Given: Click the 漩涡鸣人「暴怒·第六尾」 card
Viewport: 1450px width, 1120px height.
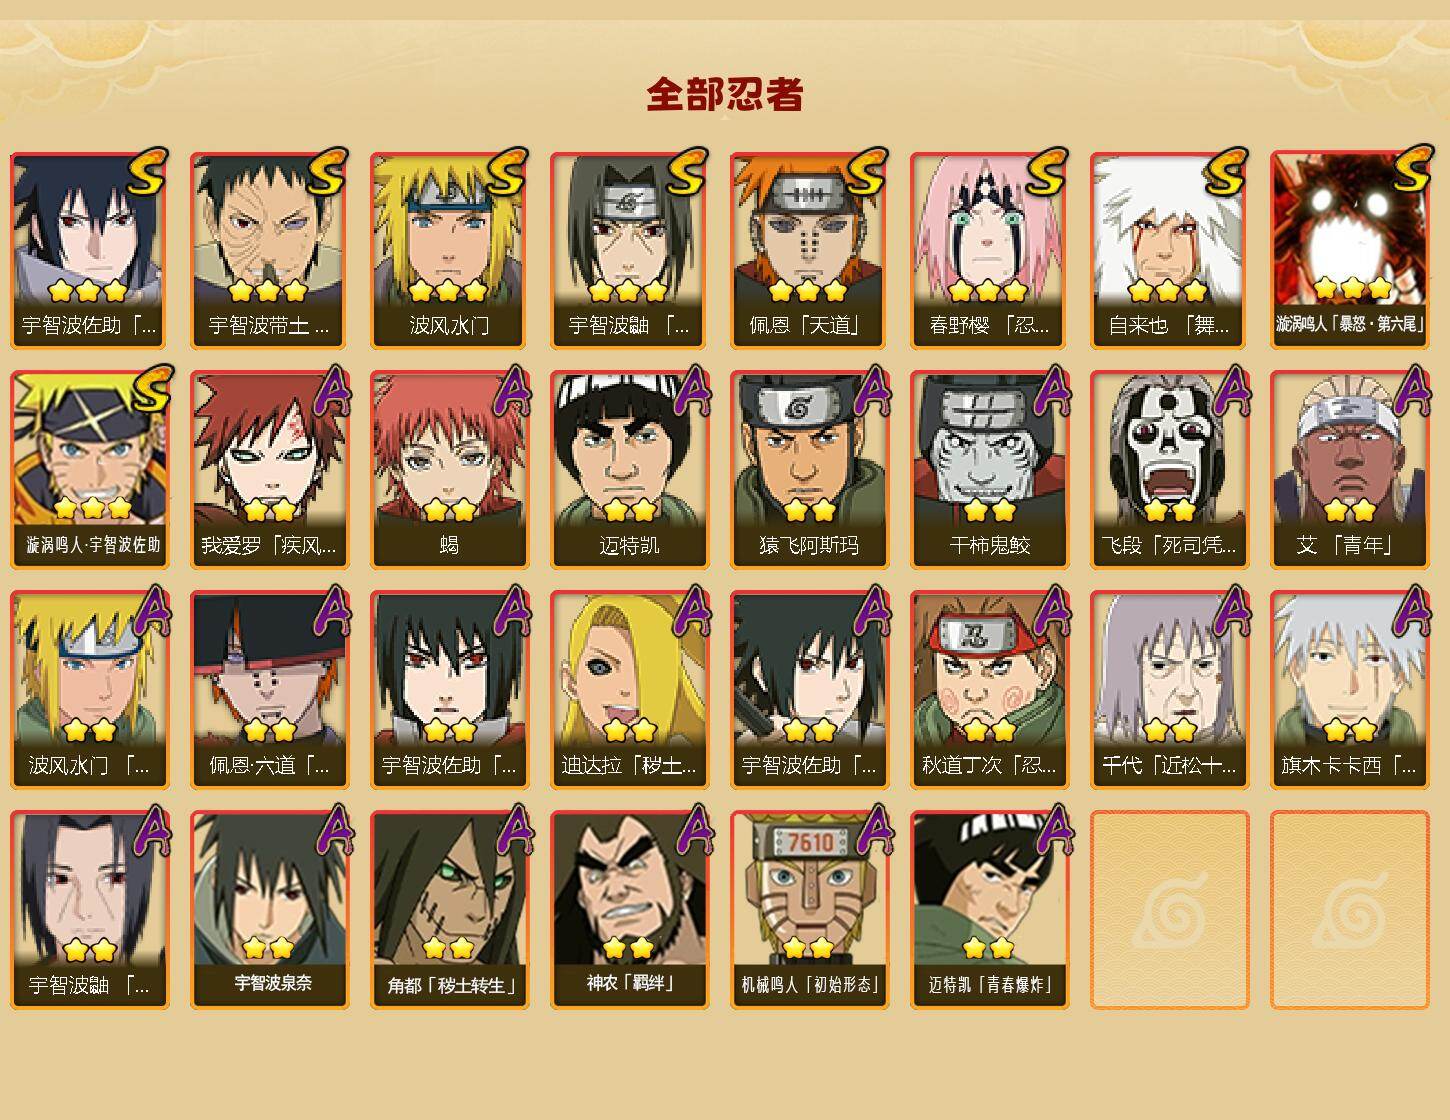Looking at the screenshot, I should (1349, 250).
